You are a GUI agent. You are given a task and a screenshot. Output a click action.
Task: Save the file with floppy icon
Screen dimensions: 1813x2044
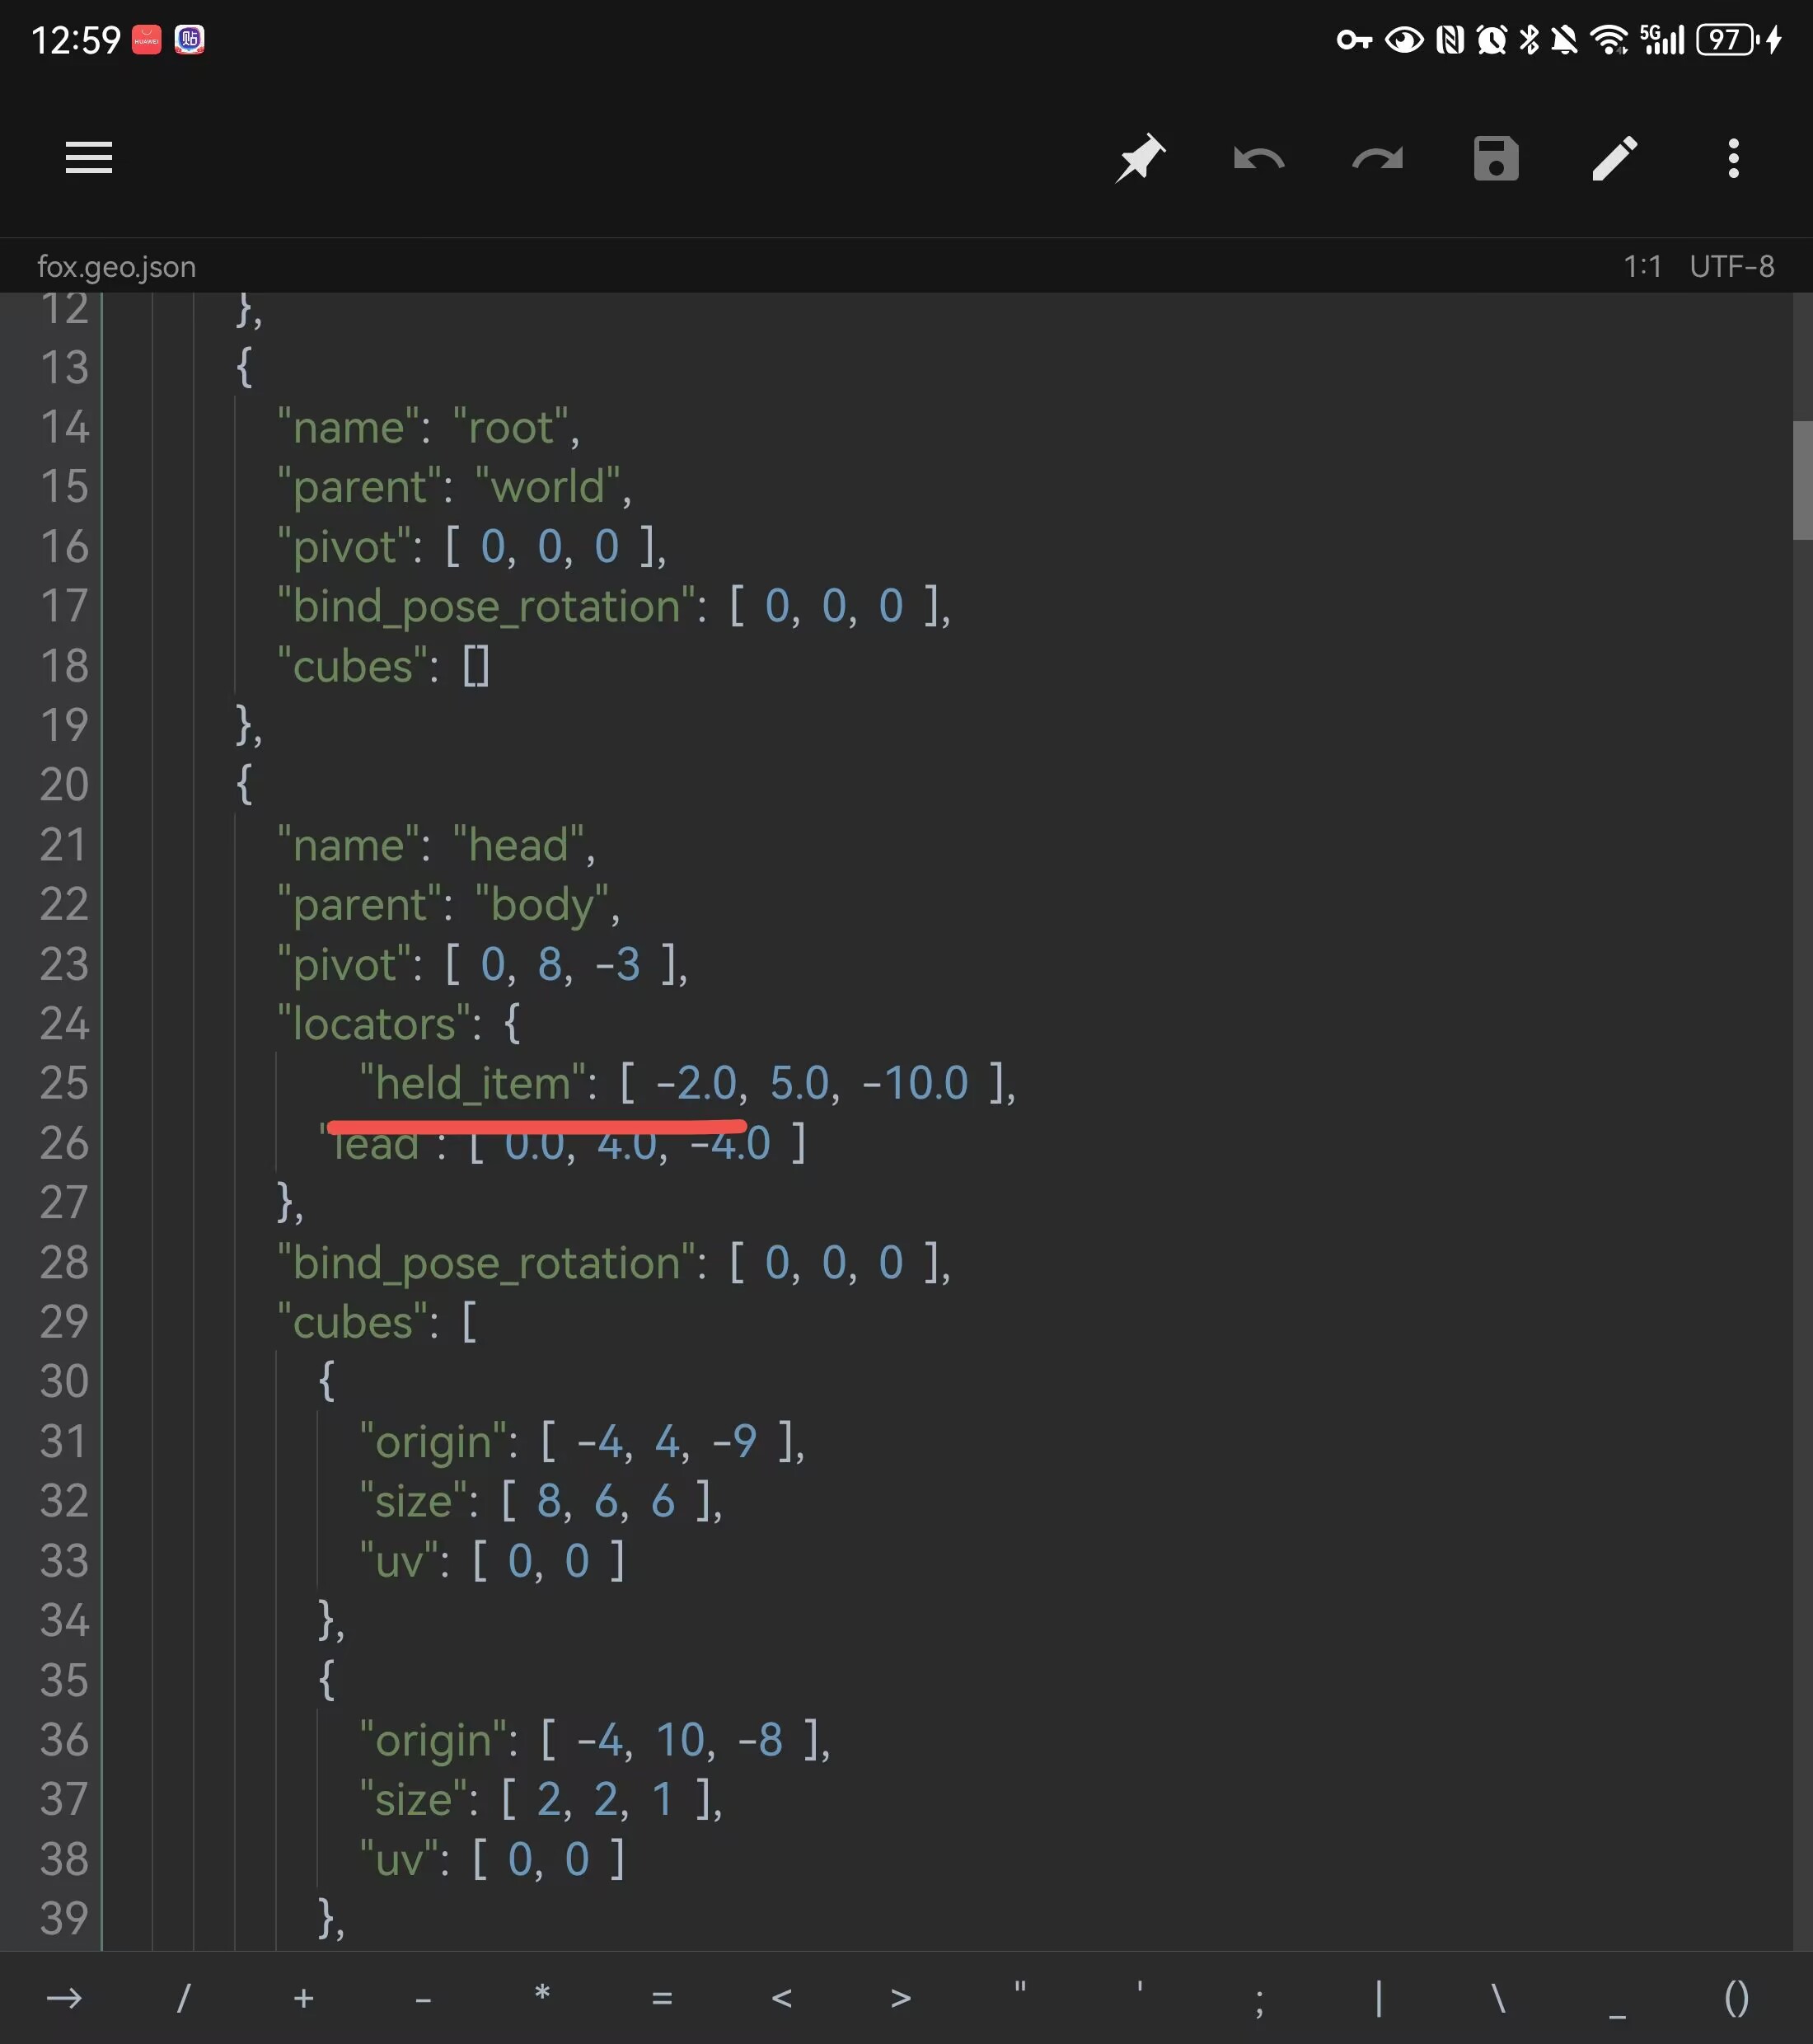tap(1496, 158)
